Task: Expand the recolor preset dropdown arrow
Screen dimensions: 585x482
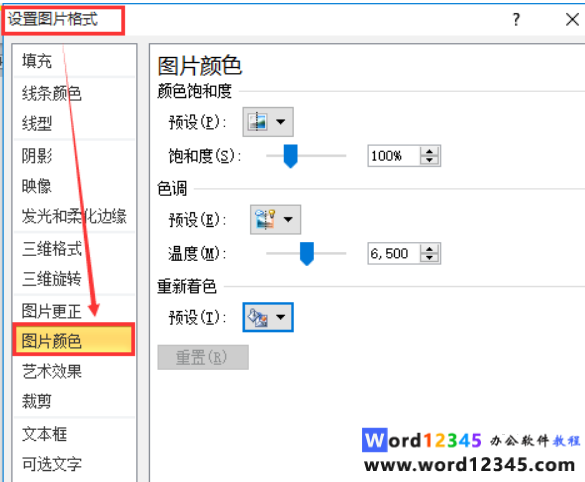Action: tap(281, 317)
